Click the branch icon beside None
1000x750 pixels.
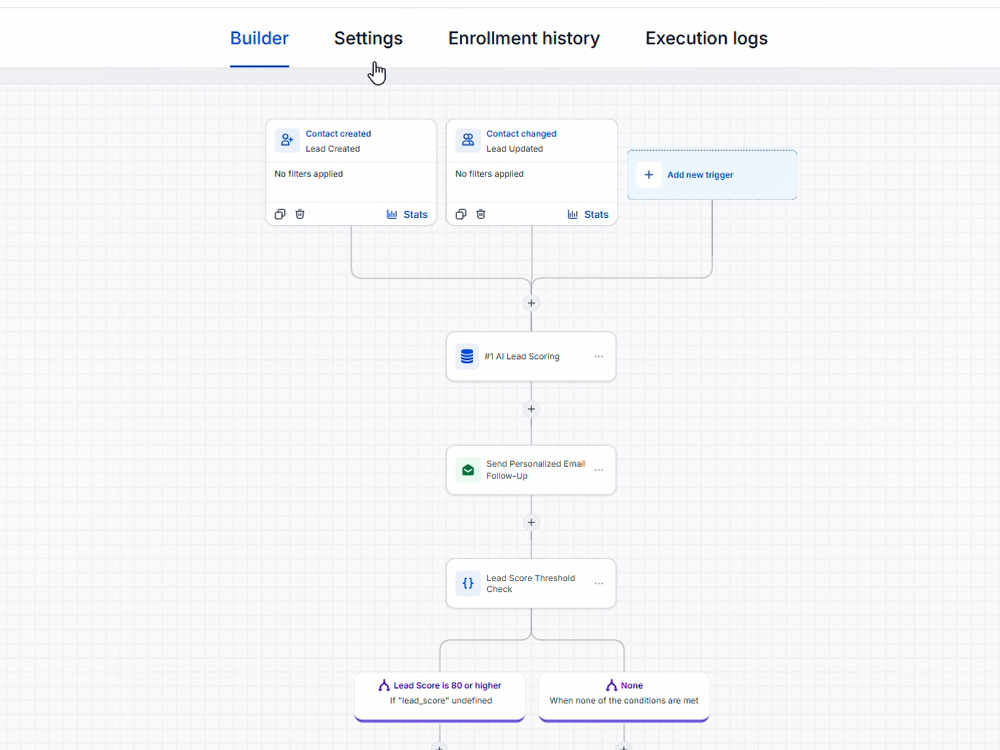(x=611, y=686)
